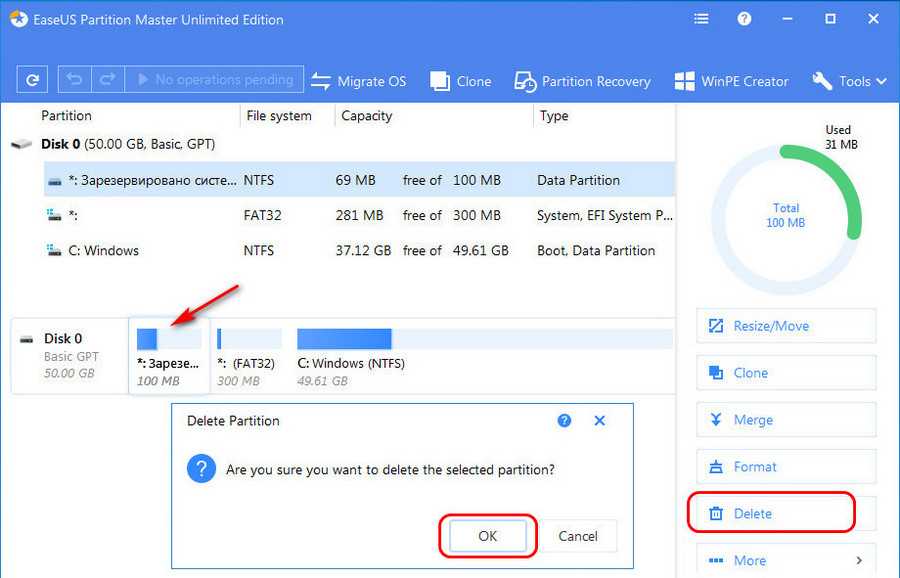Open Partition Recovery
The image size is (900, 578).
tap(582, 81)
